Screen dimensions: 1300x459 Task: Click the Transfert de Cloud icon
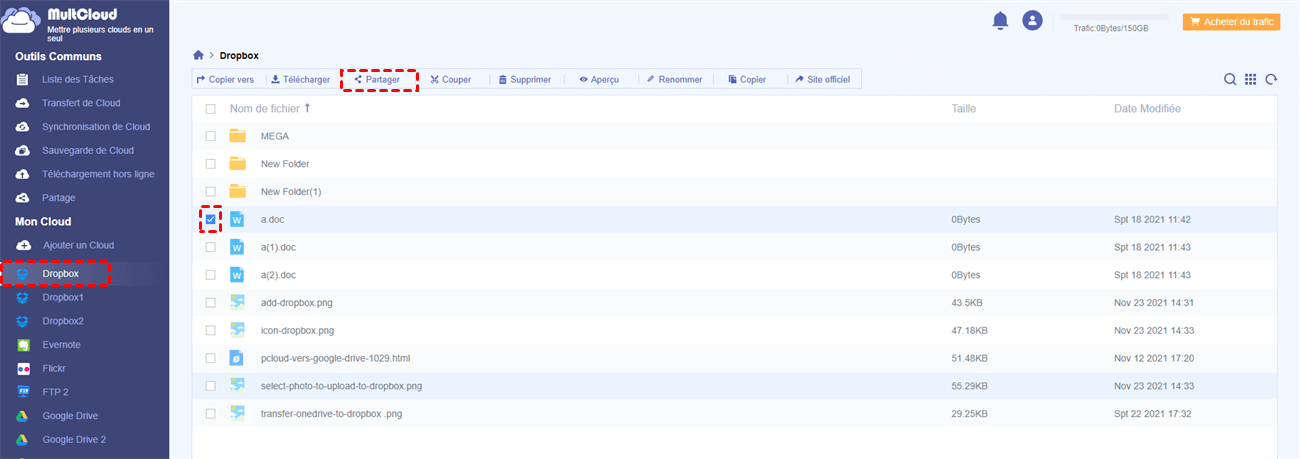pyautogui.click(x=22, y=103)
